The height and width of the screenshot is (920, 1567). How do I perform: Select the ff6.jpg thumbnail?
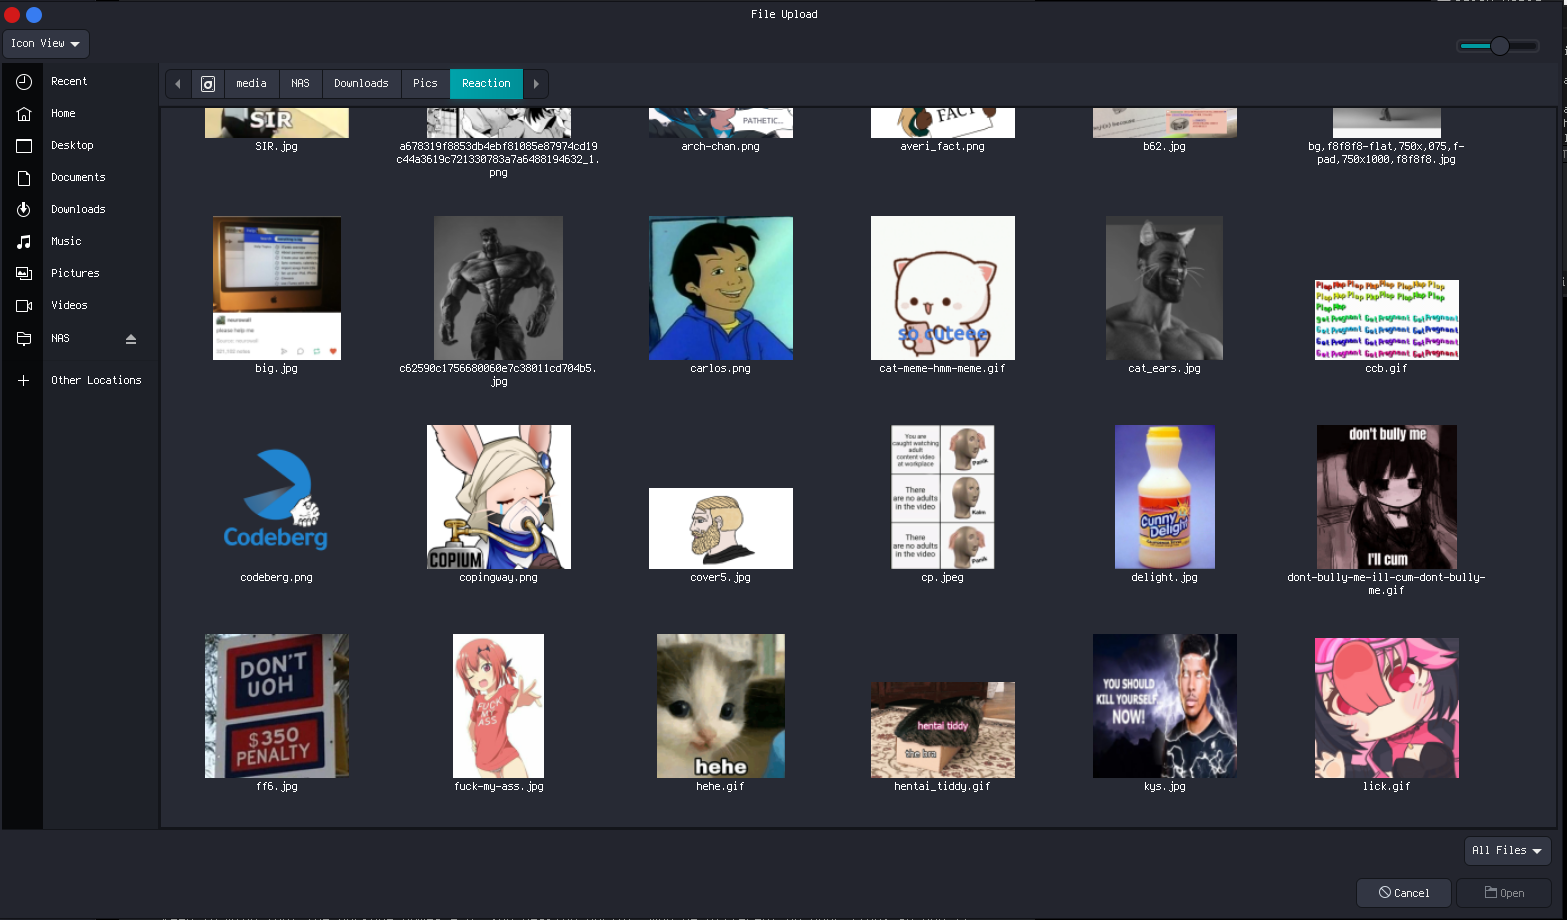[277, 706]
